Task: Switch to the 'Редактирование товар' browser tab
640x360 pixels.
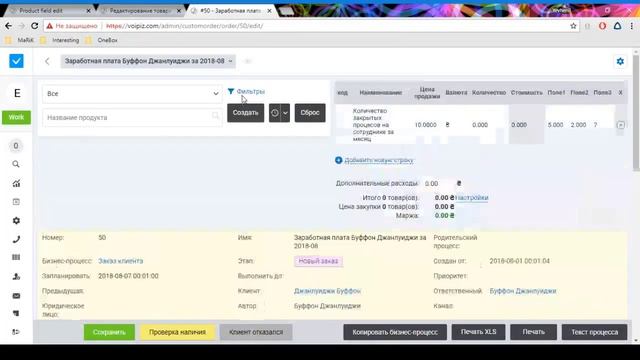Action: pos(141,11)
